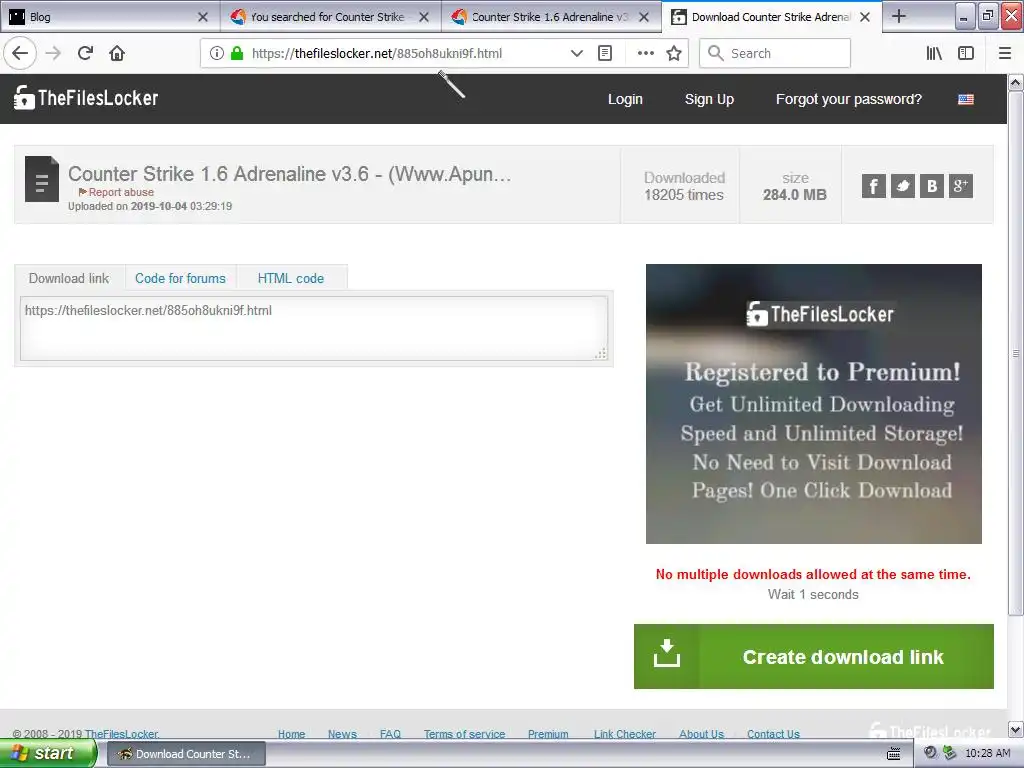Screen dimensions: 1024x768
Task: Open the News footer link
Action: coord(342,734)
